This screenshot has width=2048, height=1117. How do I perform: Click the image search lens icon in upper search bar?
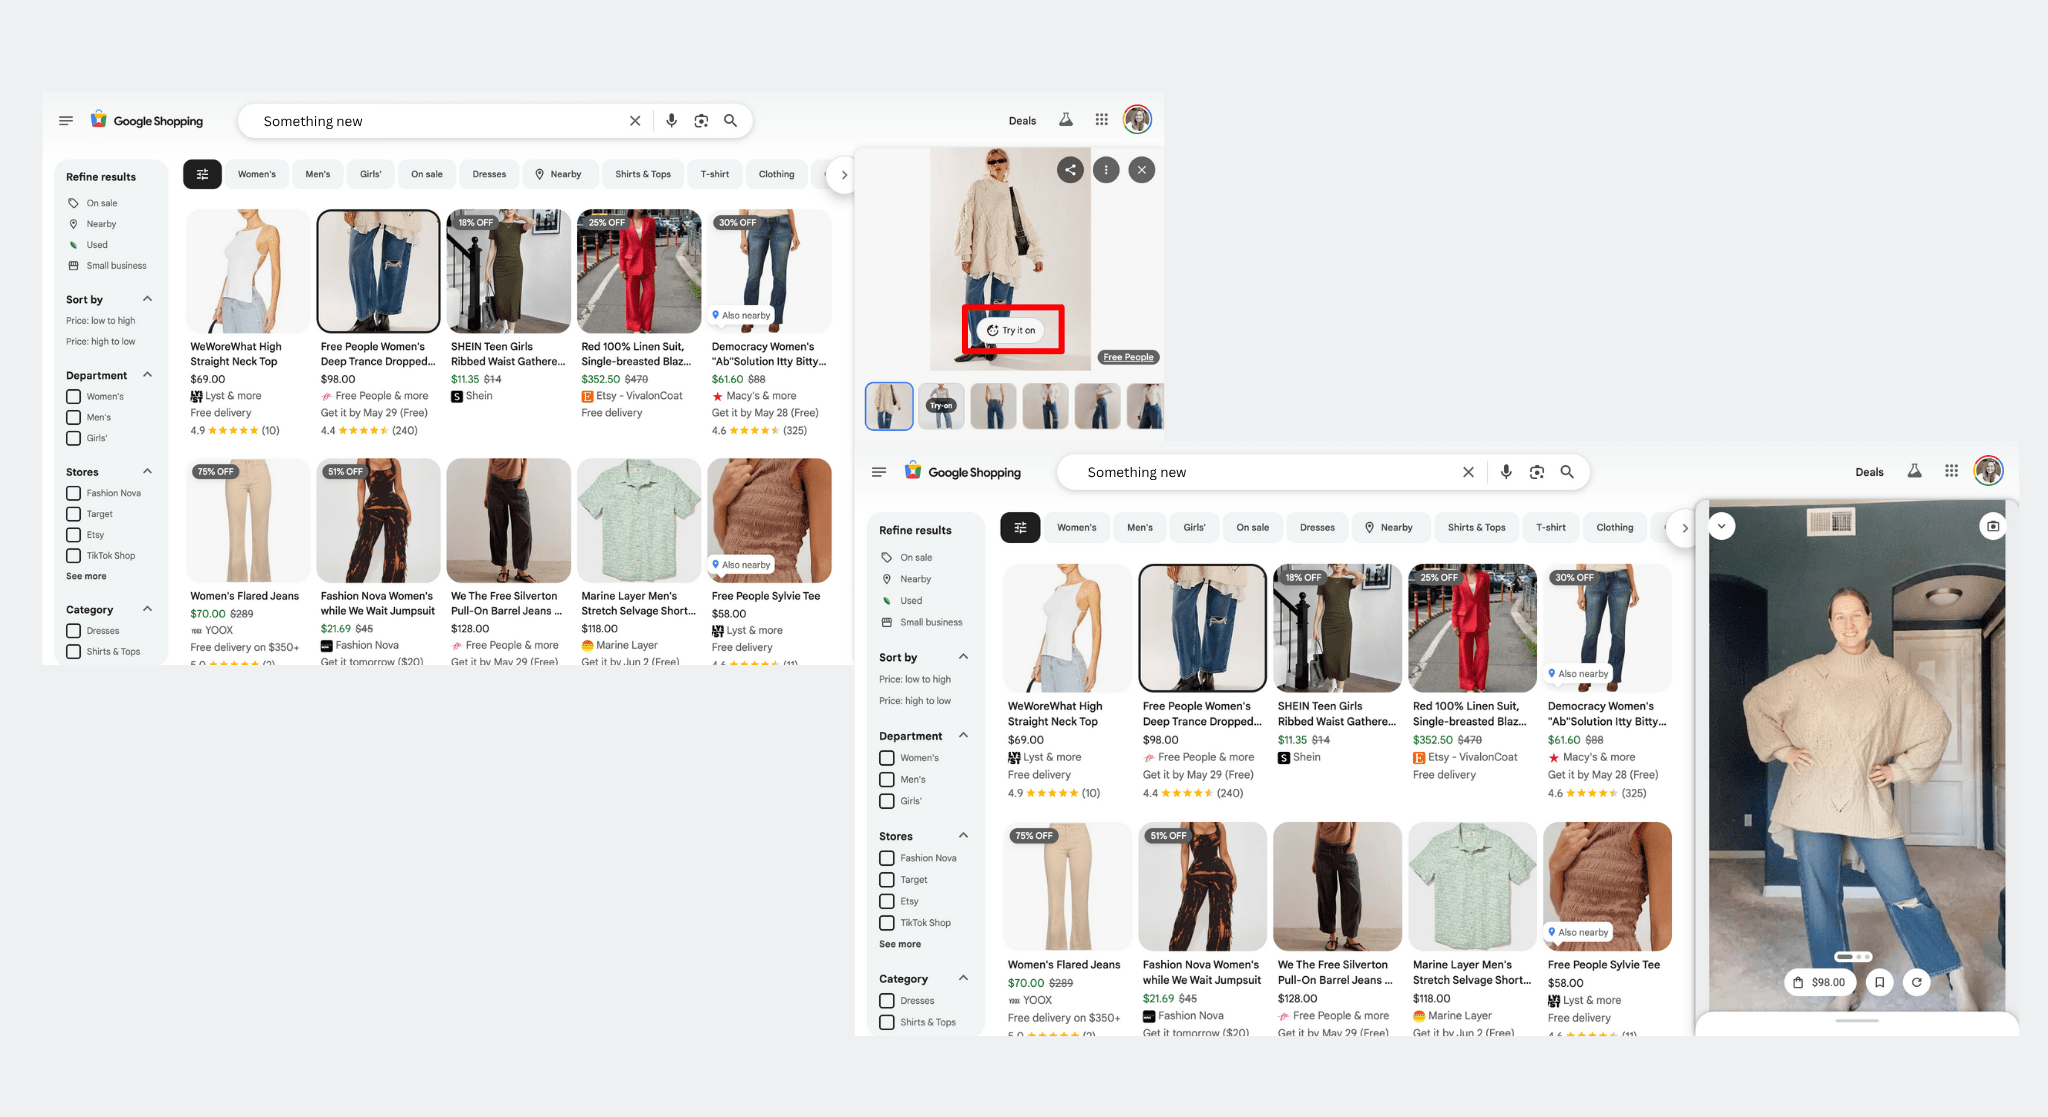pyautogui.click(x=701, y=121)
